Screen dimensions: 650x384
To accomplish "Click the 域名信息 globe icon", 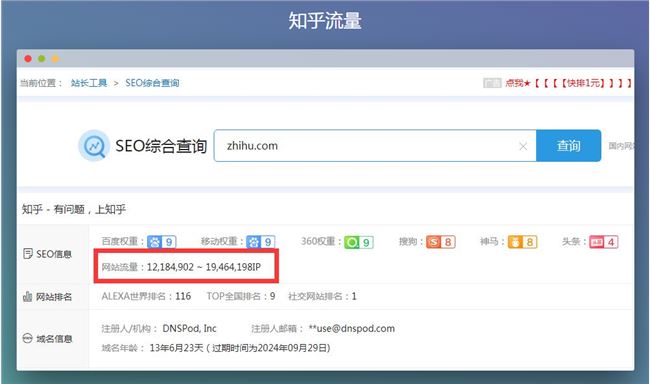I will 27,338.
